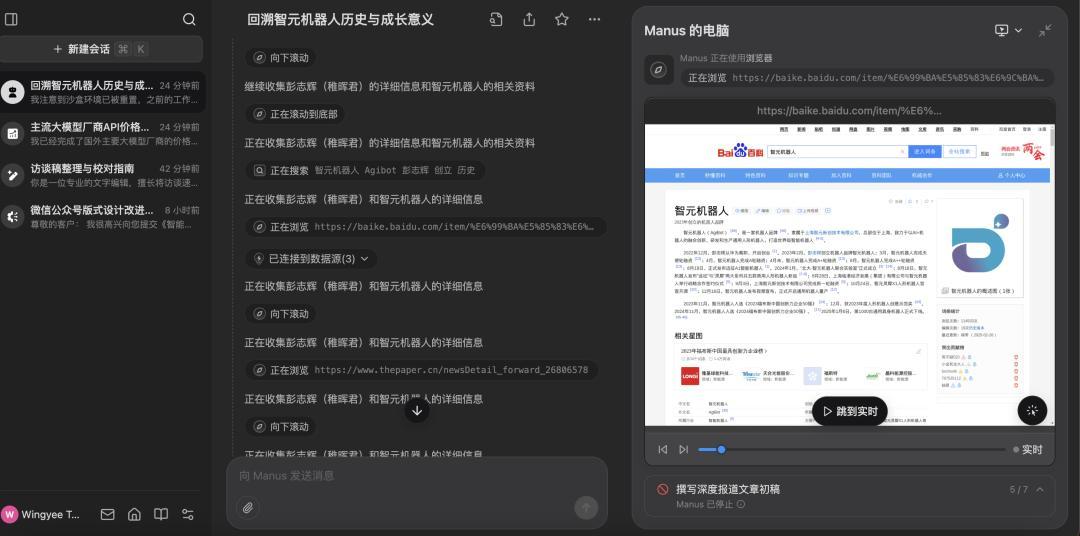This screenshot has width=1080, height=536.
Task: Click the icon beside 微信公众号版式设计改进
Action: tap(12, 216)
